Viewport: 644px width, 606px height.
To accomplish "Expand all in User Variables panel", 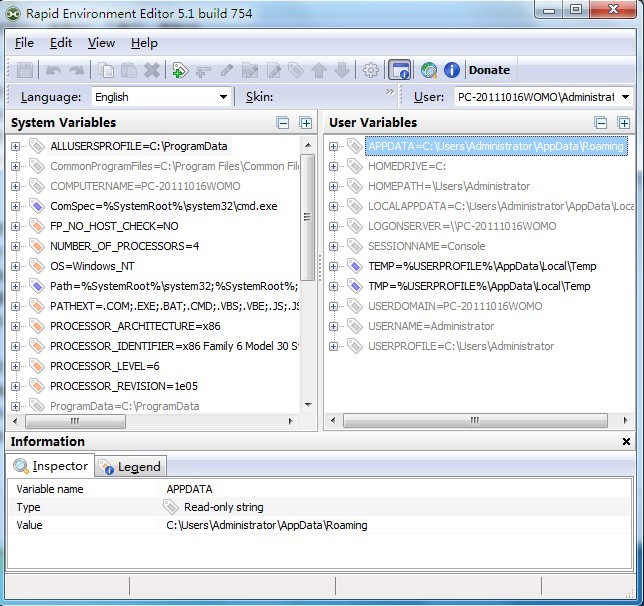I will 624,123.
